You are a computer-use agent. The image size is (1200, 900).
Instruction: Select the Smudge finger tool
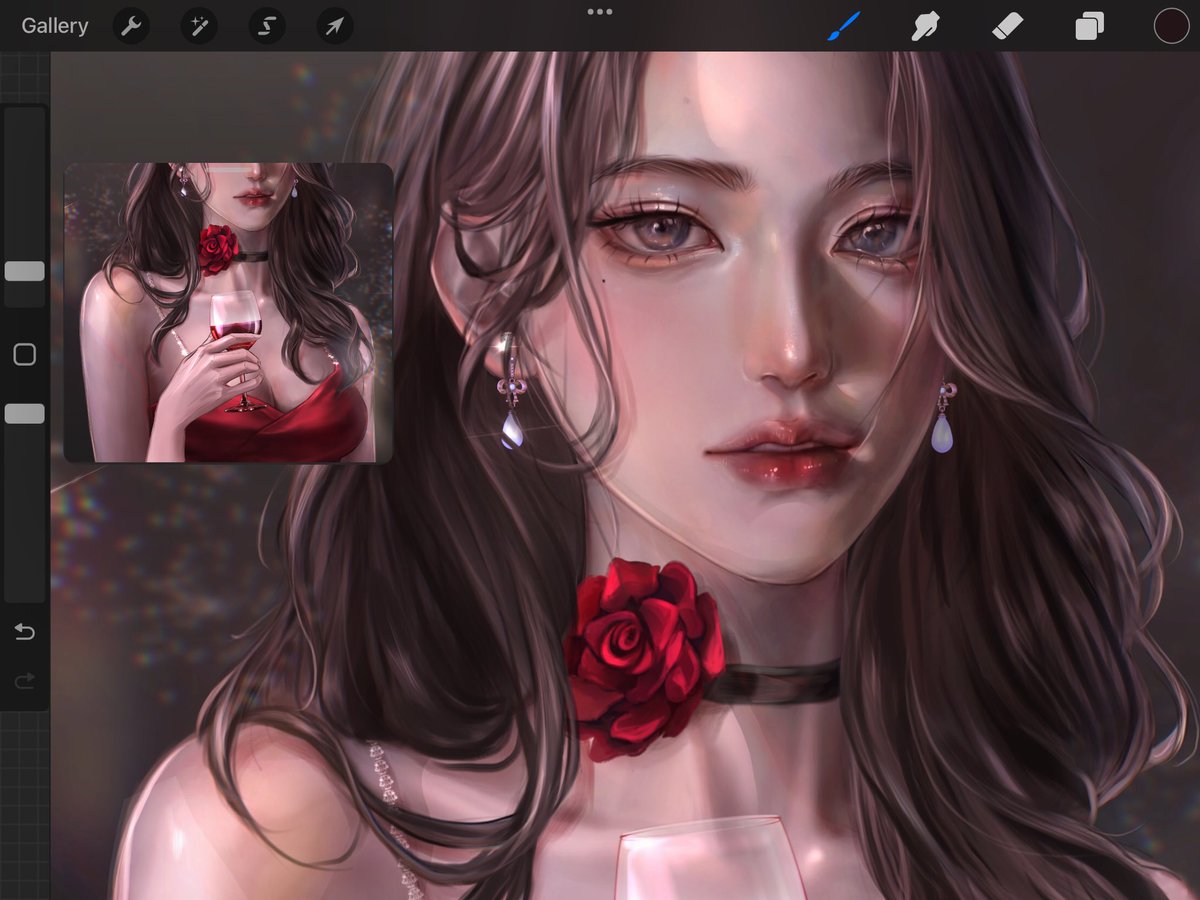[x=926, y=26]
